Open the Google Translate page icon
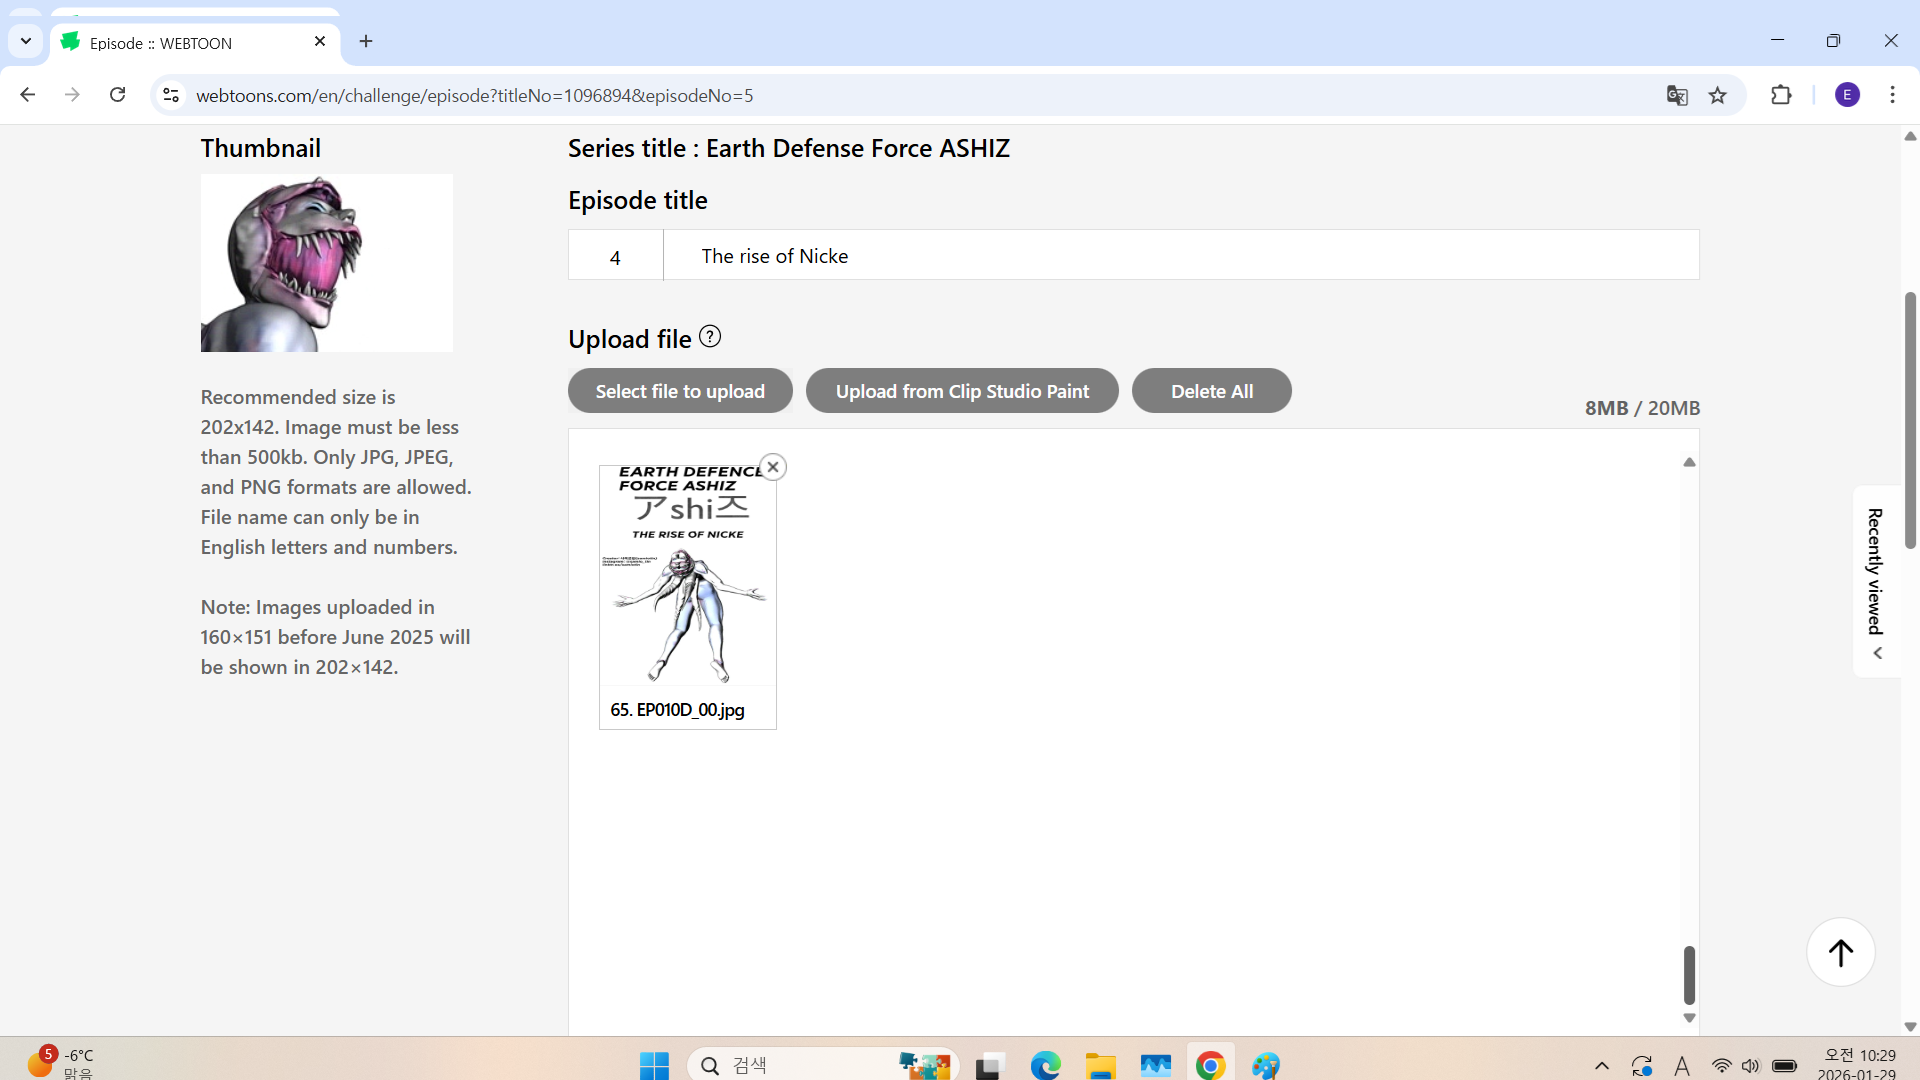 tap(1677, 96)
